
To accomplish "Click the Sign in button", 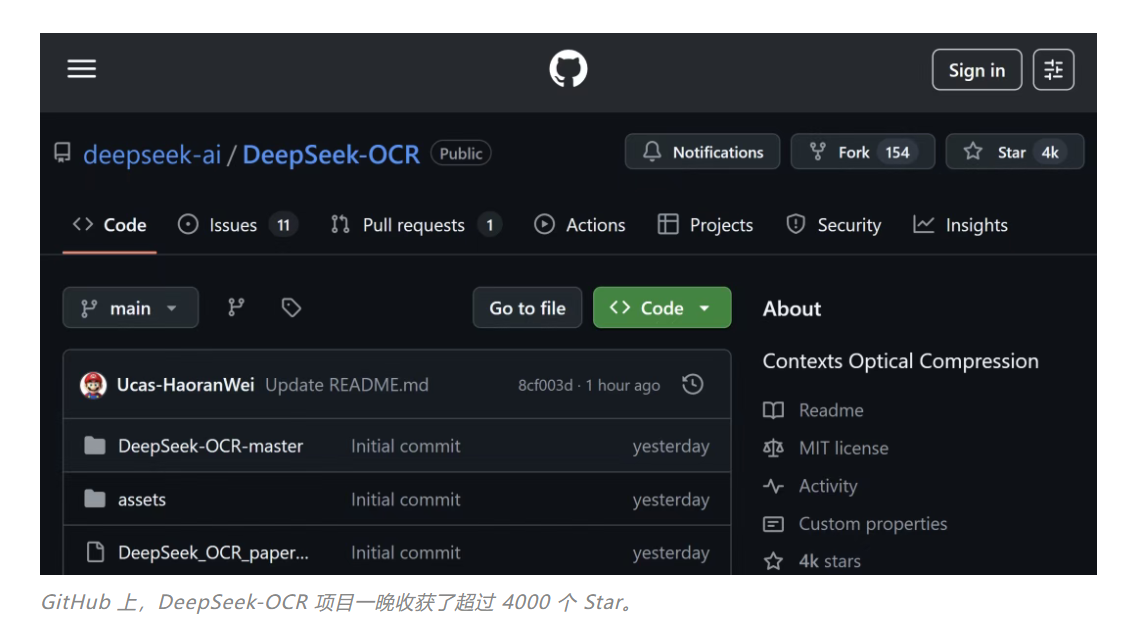I will tap(976, 70).
